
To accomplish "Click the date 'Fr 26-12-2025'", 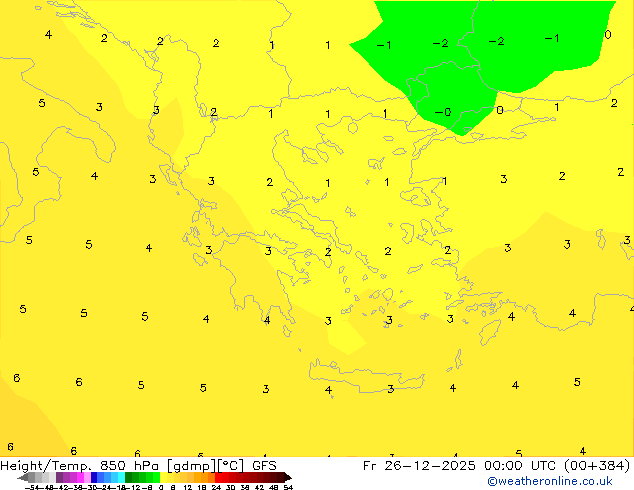I will [419, 466].
